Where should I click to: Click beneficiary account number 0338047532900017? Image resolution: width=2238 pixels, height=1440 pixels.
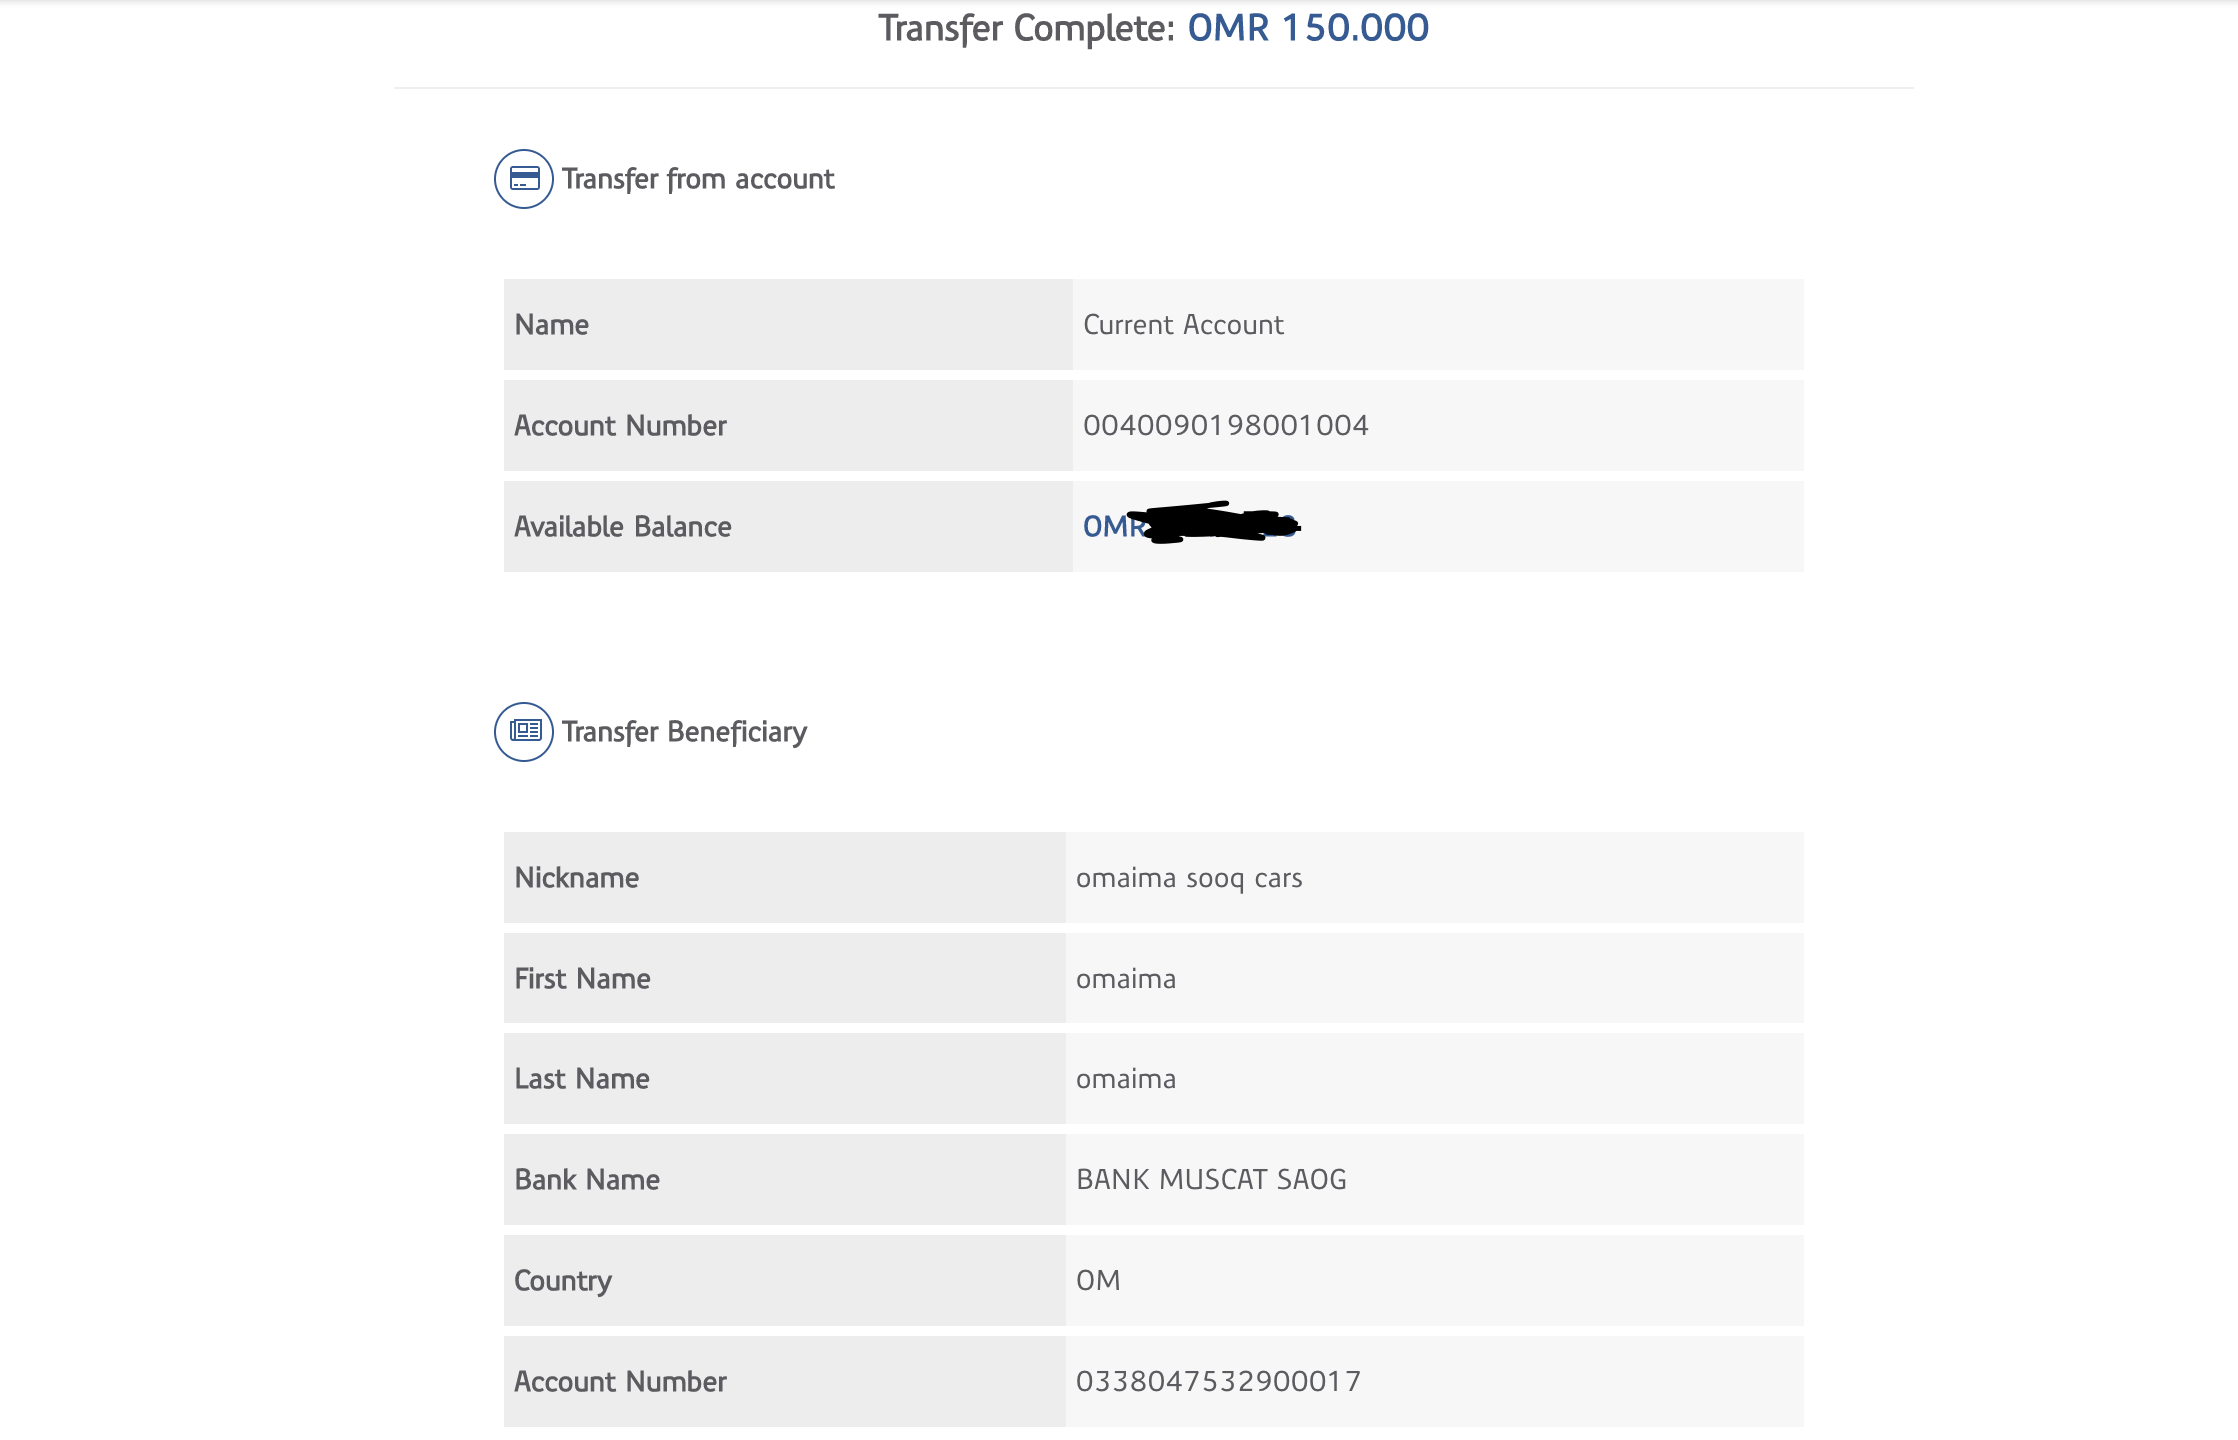[x=1218, y=1382]
